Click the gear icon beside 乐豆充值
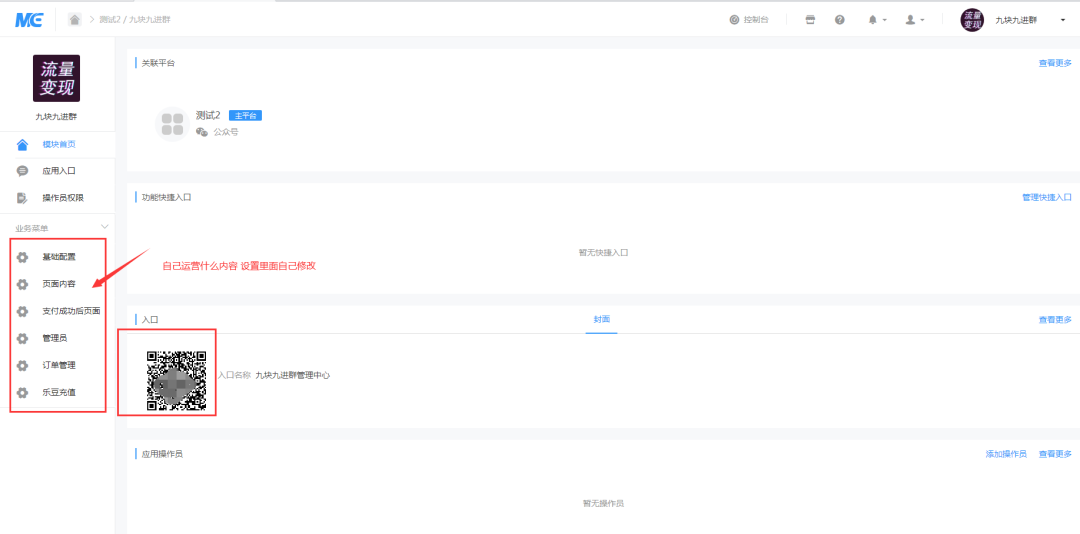Viewport: 1080px width, 534px height. (23, 393)
